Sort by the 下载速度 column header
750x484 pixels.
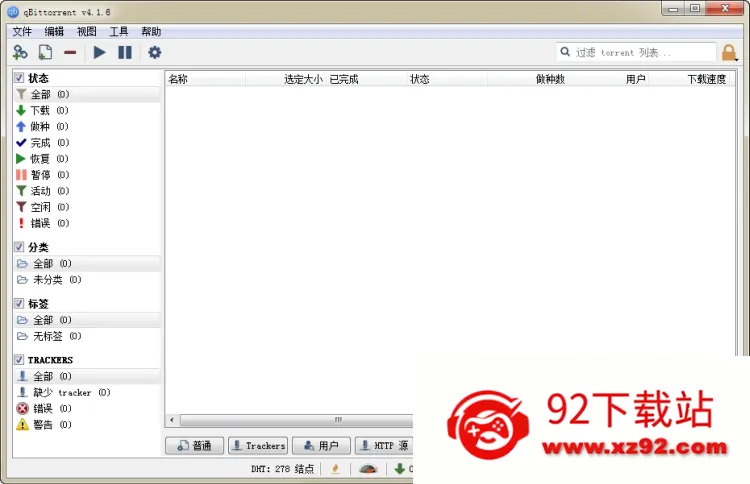pyautogui.click(x=689, y=79)
